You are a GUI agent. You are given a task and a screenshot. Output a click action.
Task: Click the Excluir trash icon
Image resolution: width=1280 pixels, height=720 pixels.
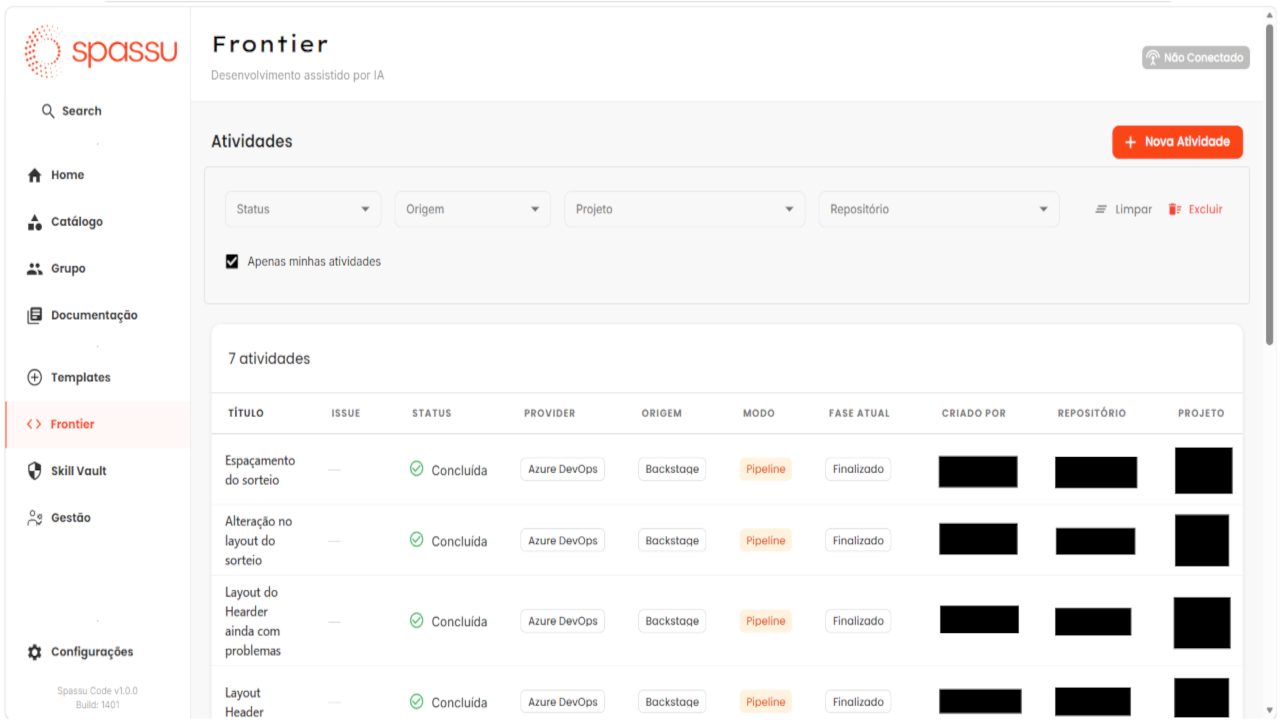pyautogui.click(x=1175, y=209)
